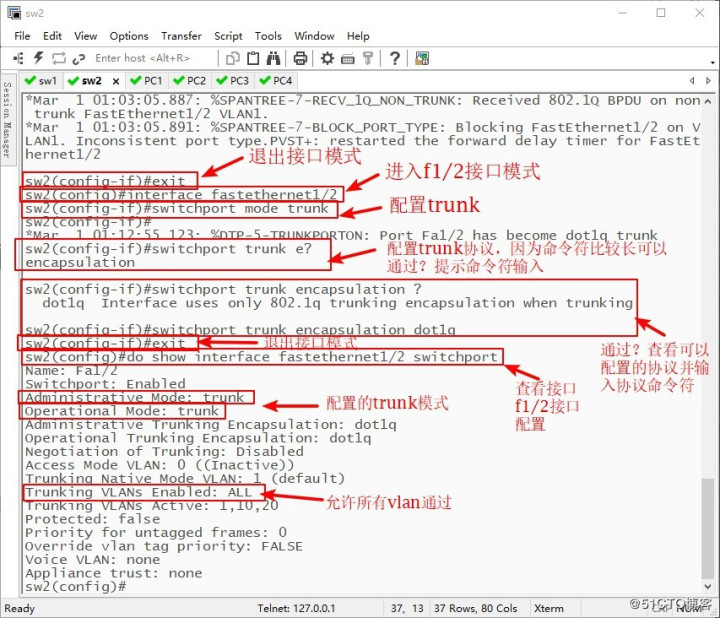Open the toolbar overflow arrow
The height and width of the screenshot is (618, 720).
coord(712,62)
